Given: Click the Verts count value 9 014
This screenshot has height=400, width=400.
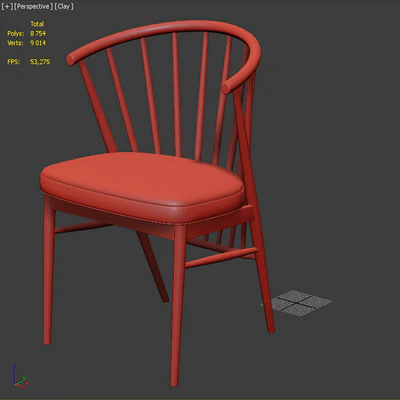Looking at the screenshot, I should point(38,43).
